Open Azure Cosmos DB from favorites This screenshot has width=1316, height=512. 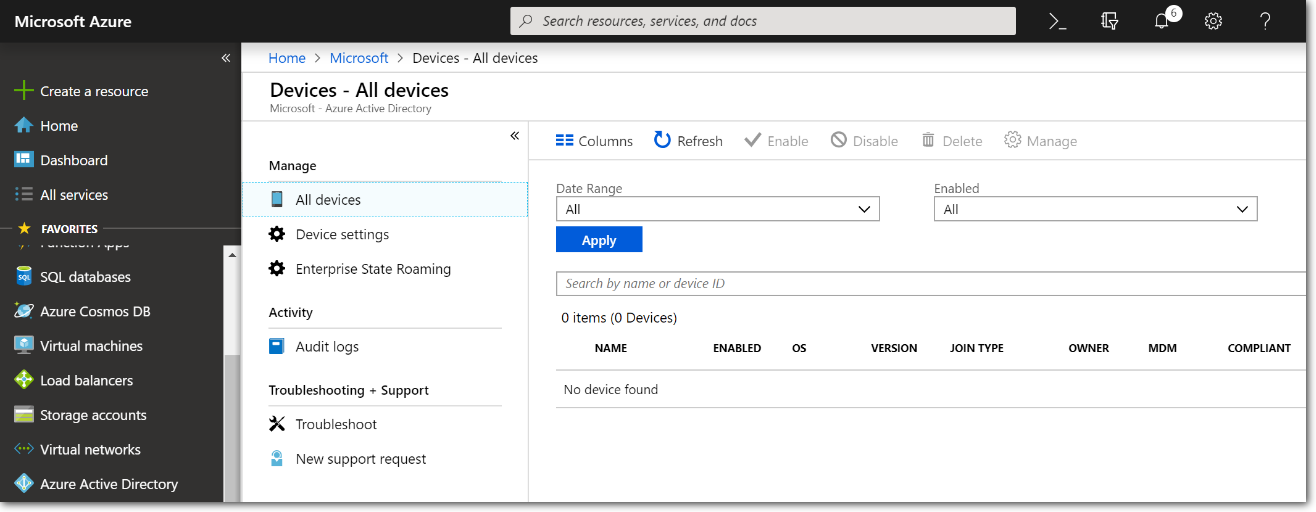pyautogui.click(x=95, y=311)
